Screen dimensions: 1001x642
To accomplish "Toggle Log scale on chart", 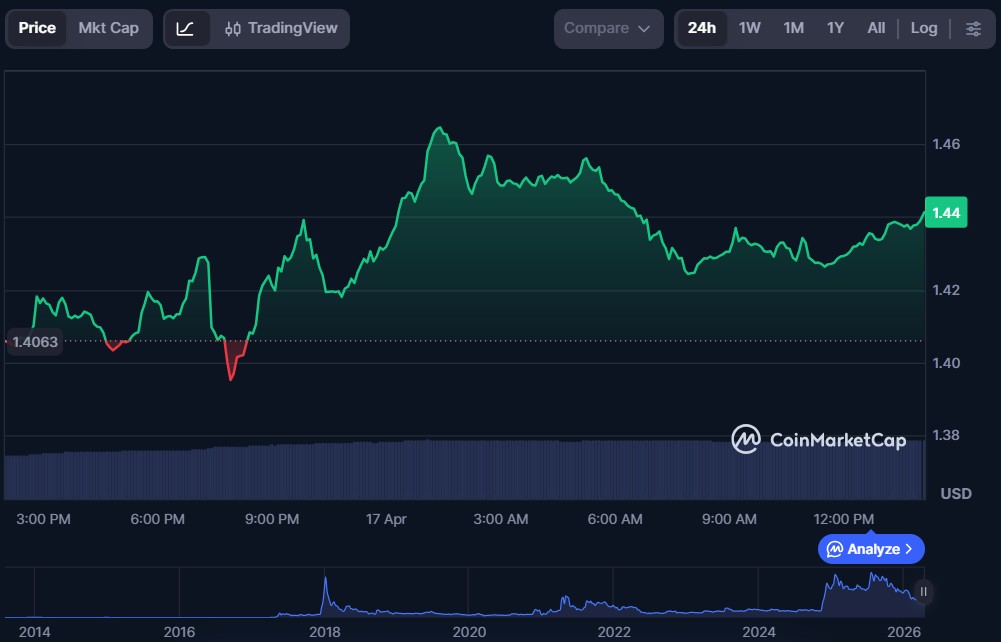I will tap(923, 28).
